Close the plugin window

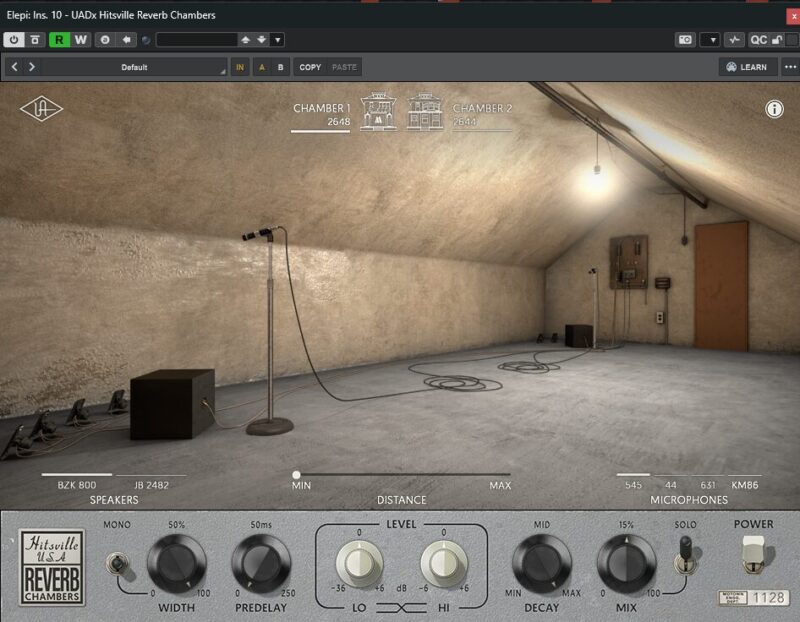(x=793, y=16)
